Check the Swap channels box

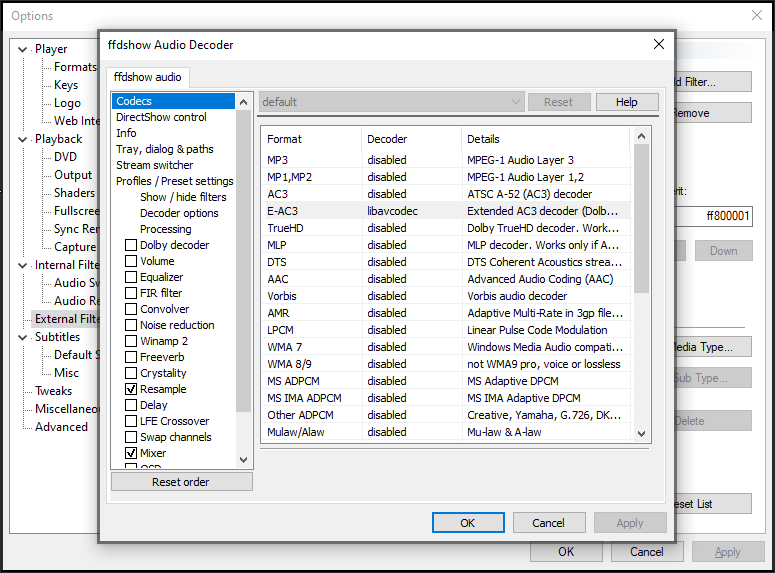tap(131, 437)
